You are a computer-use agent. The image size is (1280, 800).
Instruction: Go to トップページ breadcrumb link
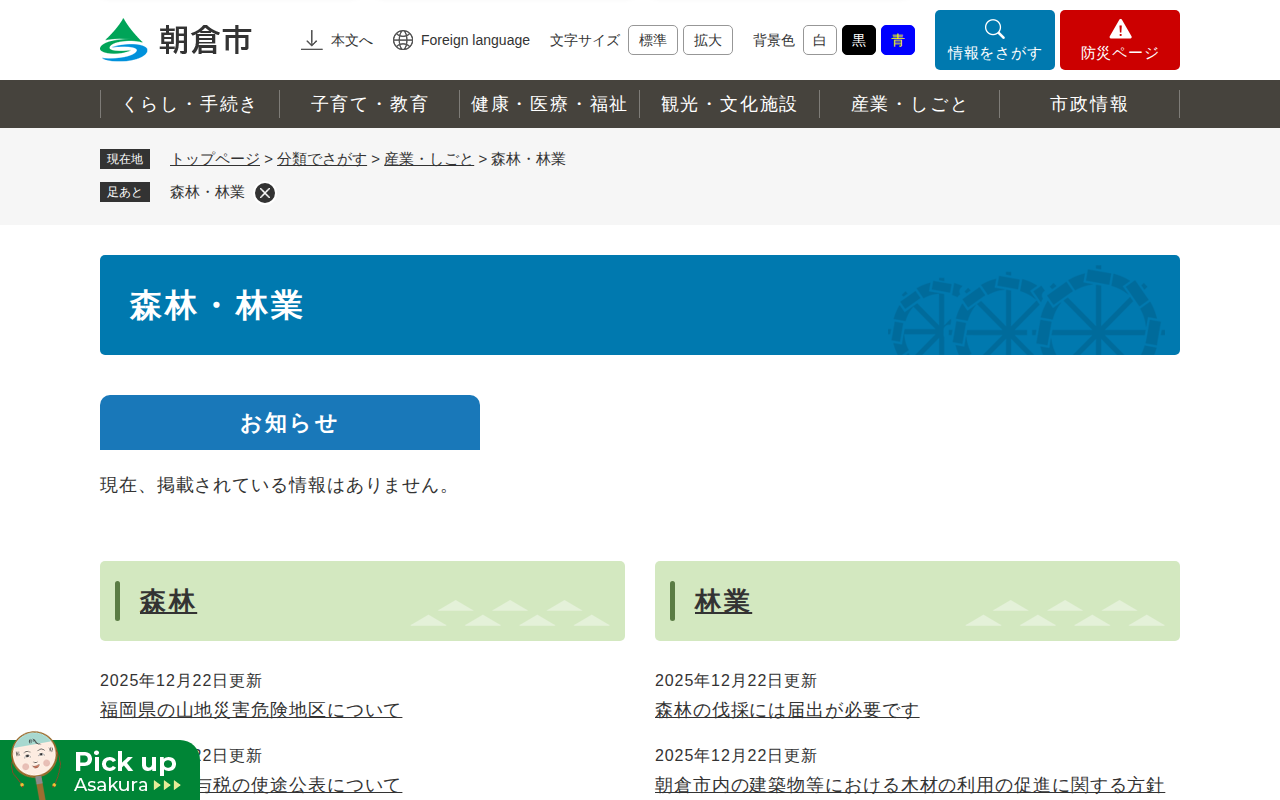(215, 159)
